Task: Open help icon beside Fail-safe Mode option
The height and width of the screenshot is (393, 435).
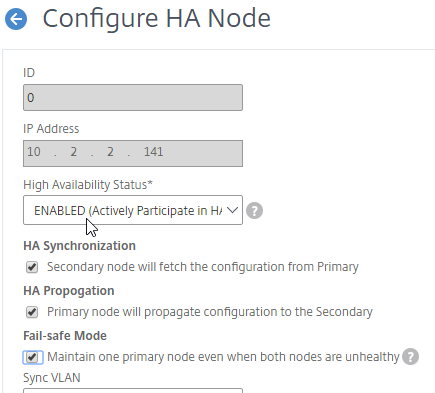Action: [410, 357]
